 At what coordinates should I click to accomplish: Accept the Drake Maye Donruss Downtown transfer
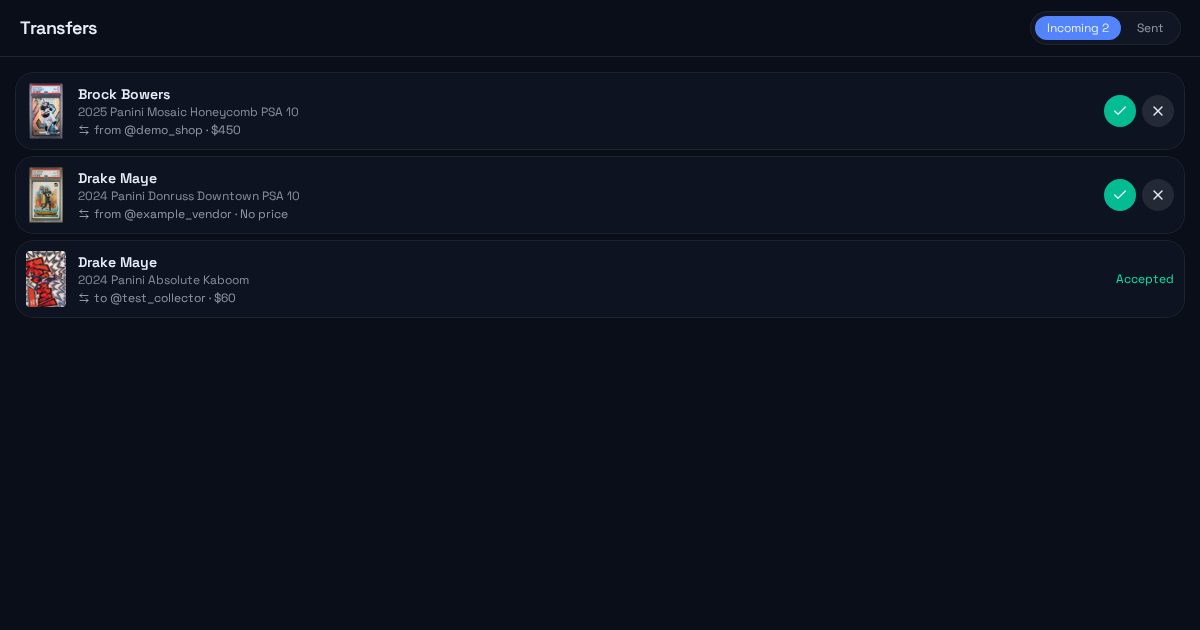(1120, 195)
